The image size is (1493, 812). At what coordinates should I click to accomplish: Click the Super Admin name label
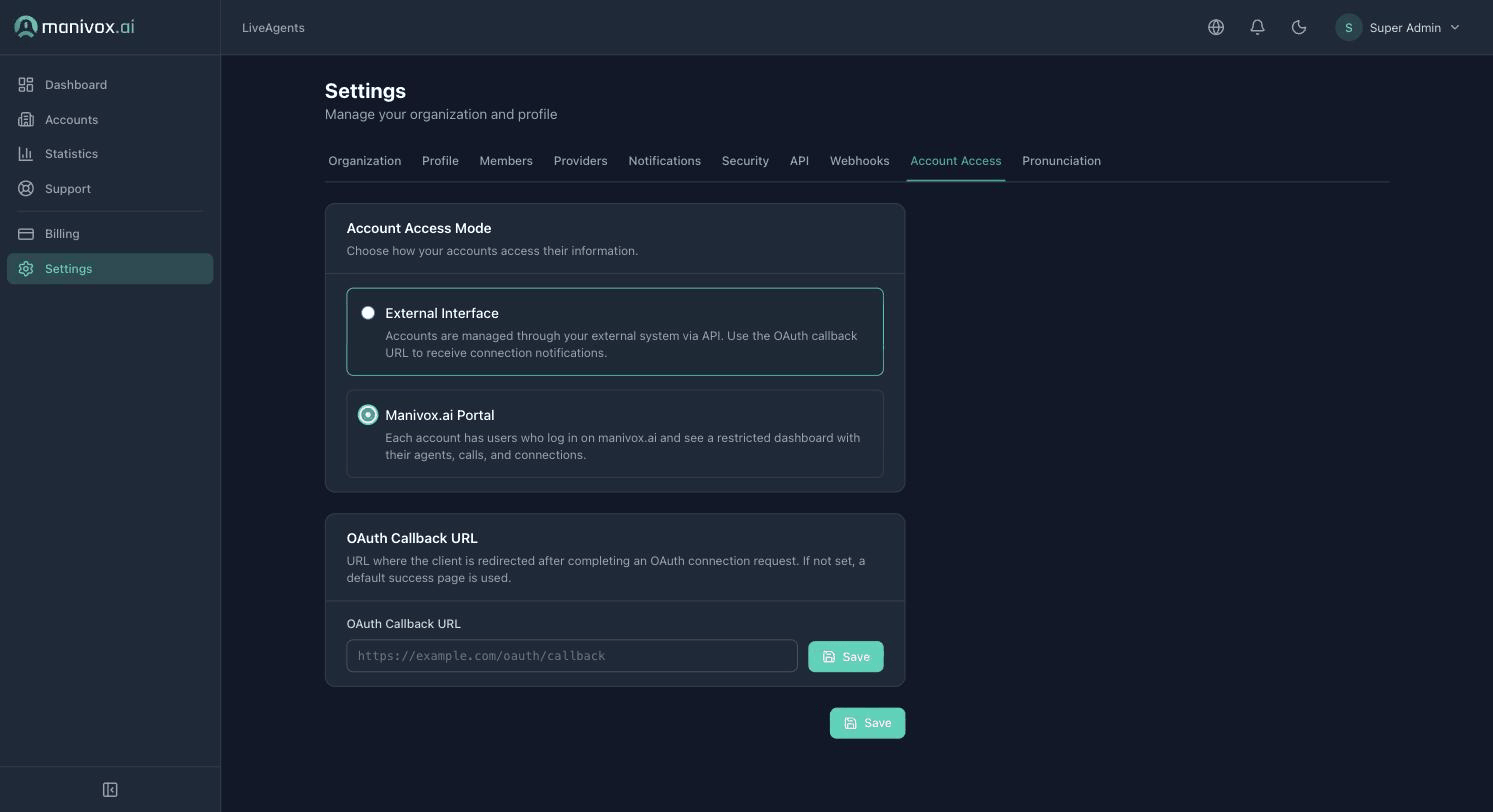point(1405,28)
